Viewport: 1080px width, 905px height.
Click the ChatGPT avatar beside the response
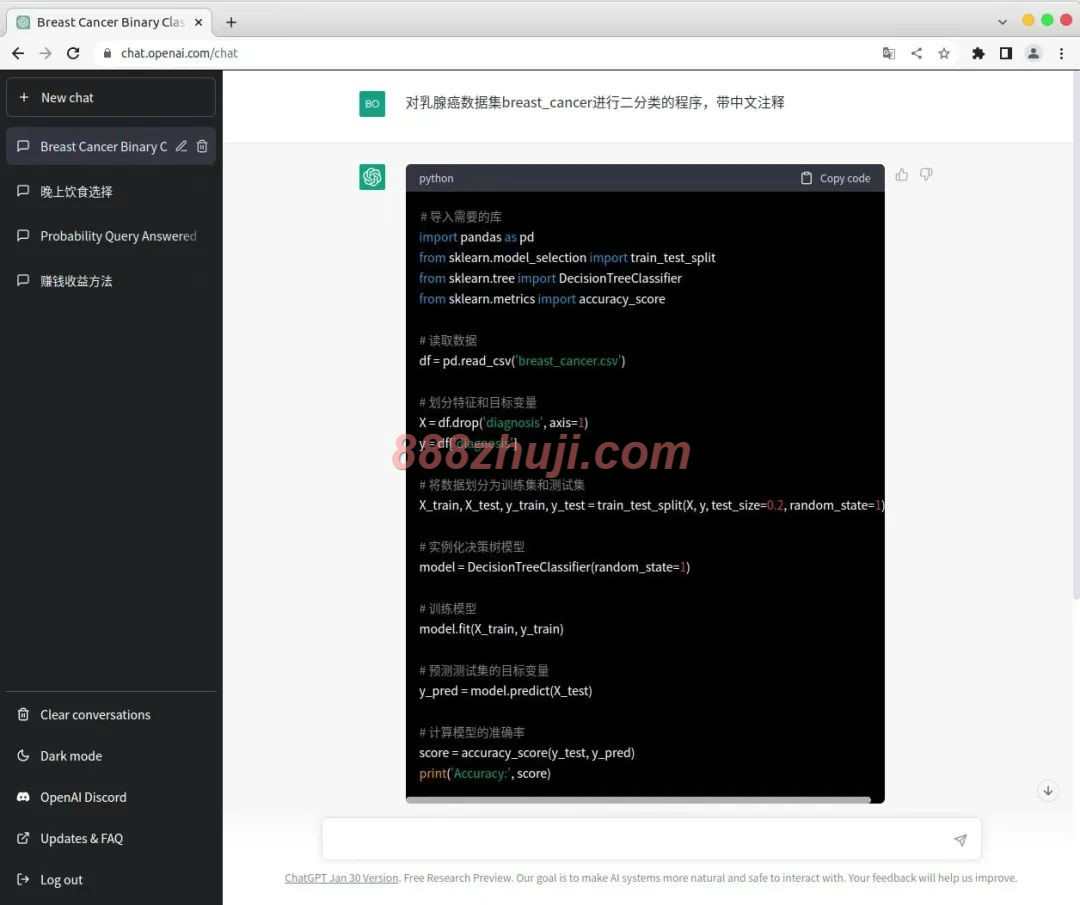[372, 177]
